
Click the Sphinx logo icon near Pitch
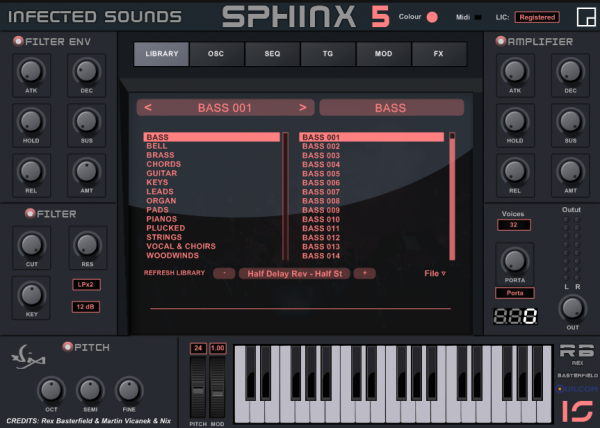28,357
